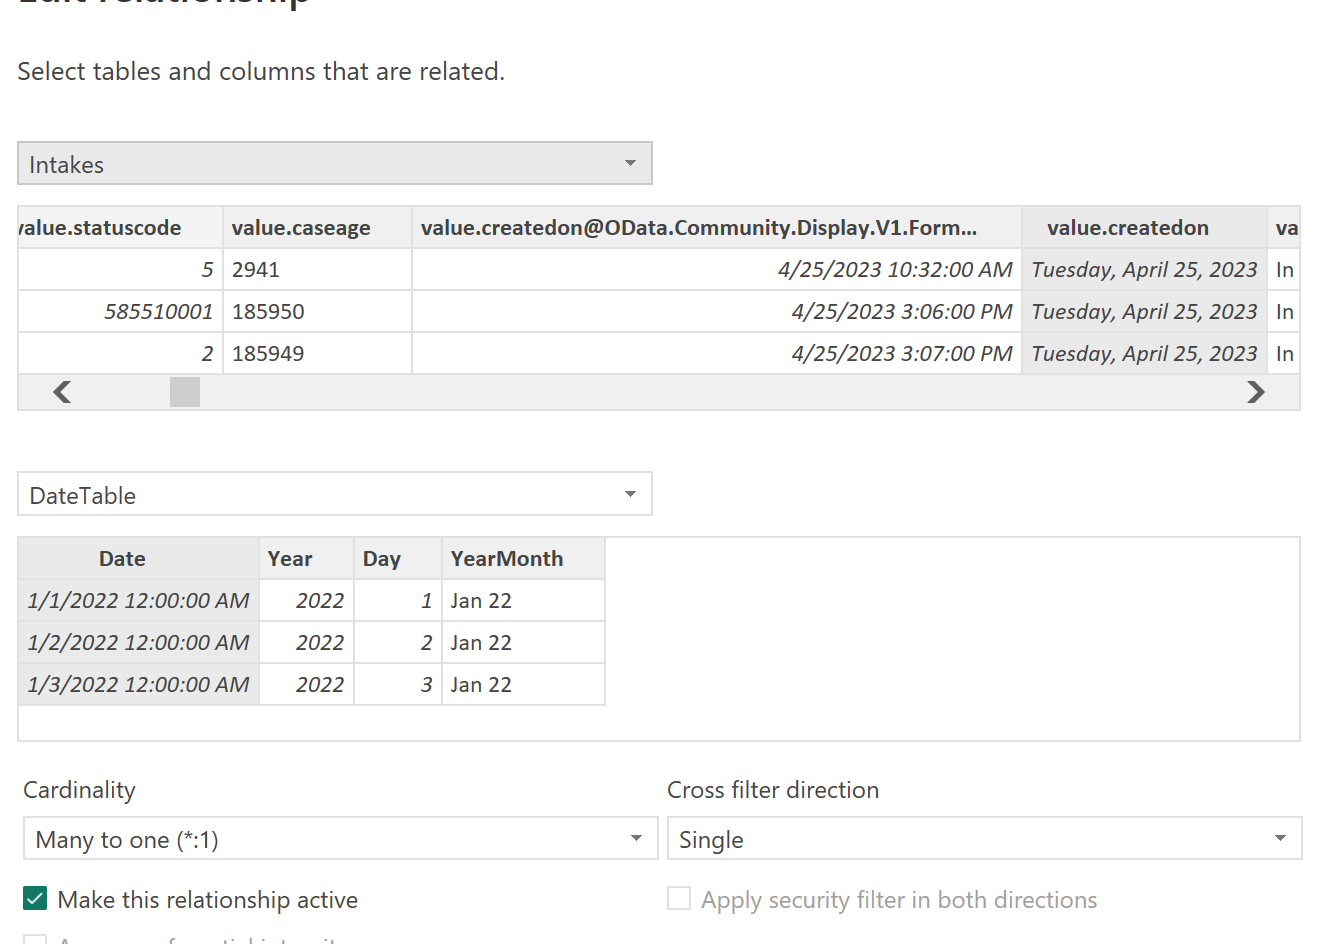Tick Apply security filter in both directions
The image size is (1322, 944).
coord(679,898)
